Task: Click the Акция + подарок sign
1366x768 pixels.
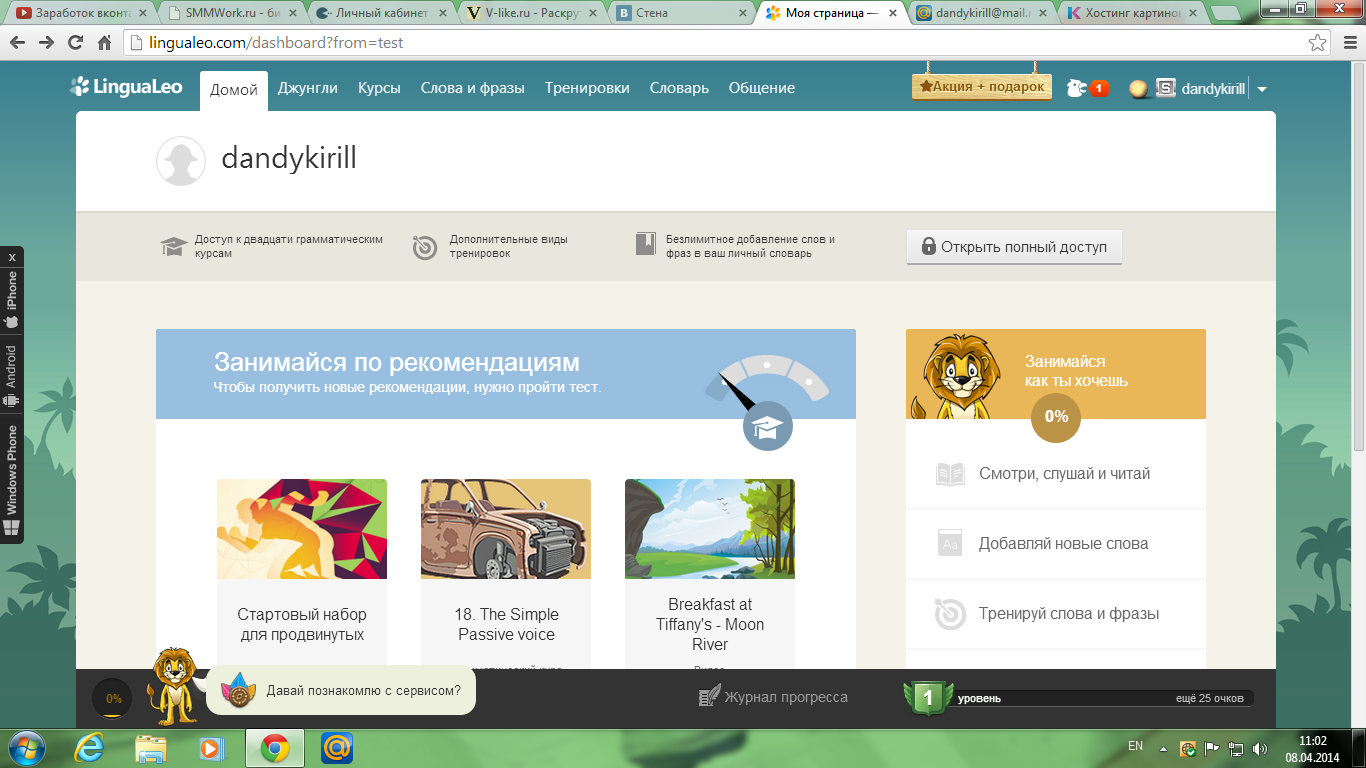Action: tap(982, 87)
